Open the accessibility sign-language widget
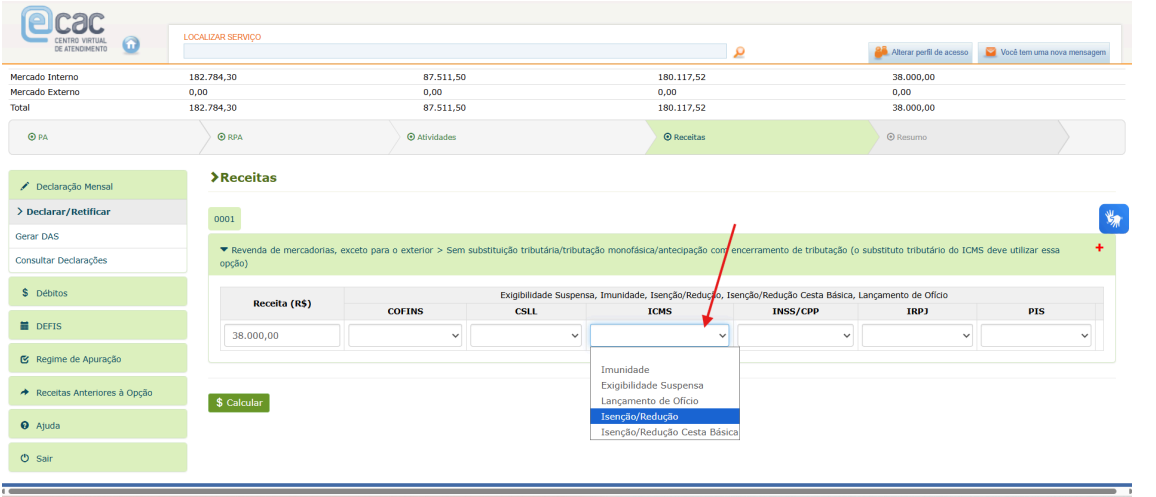 1114,218
